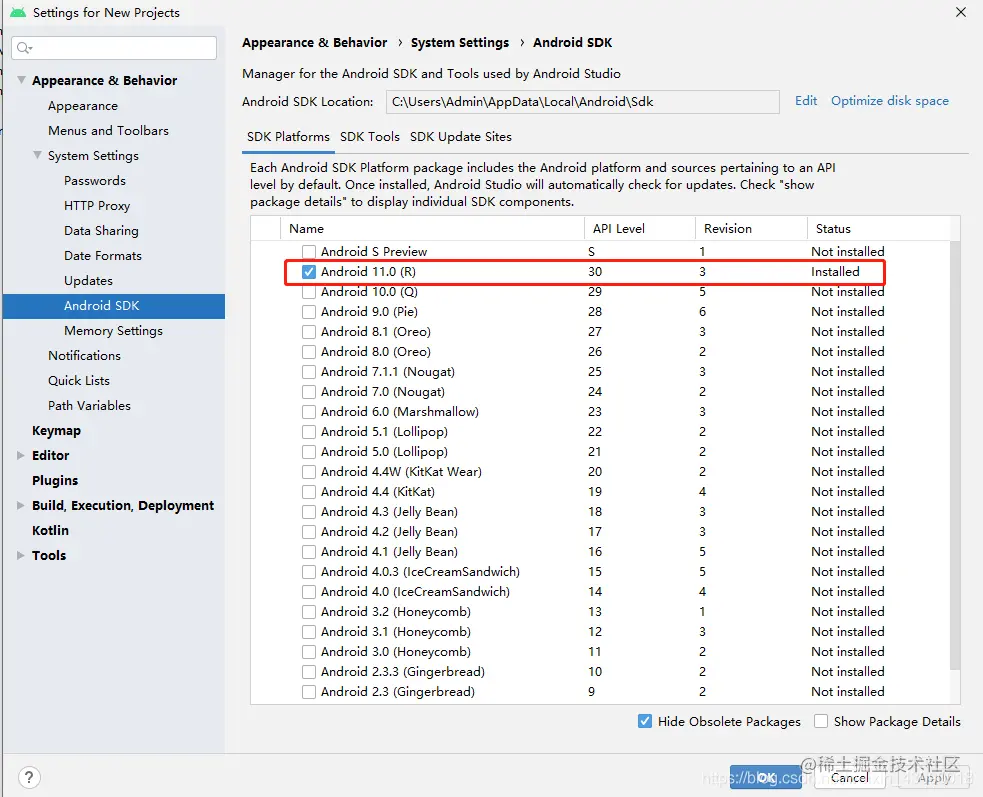Open Date Formats settings
The image size is (983, 797).
coord(103,256)
